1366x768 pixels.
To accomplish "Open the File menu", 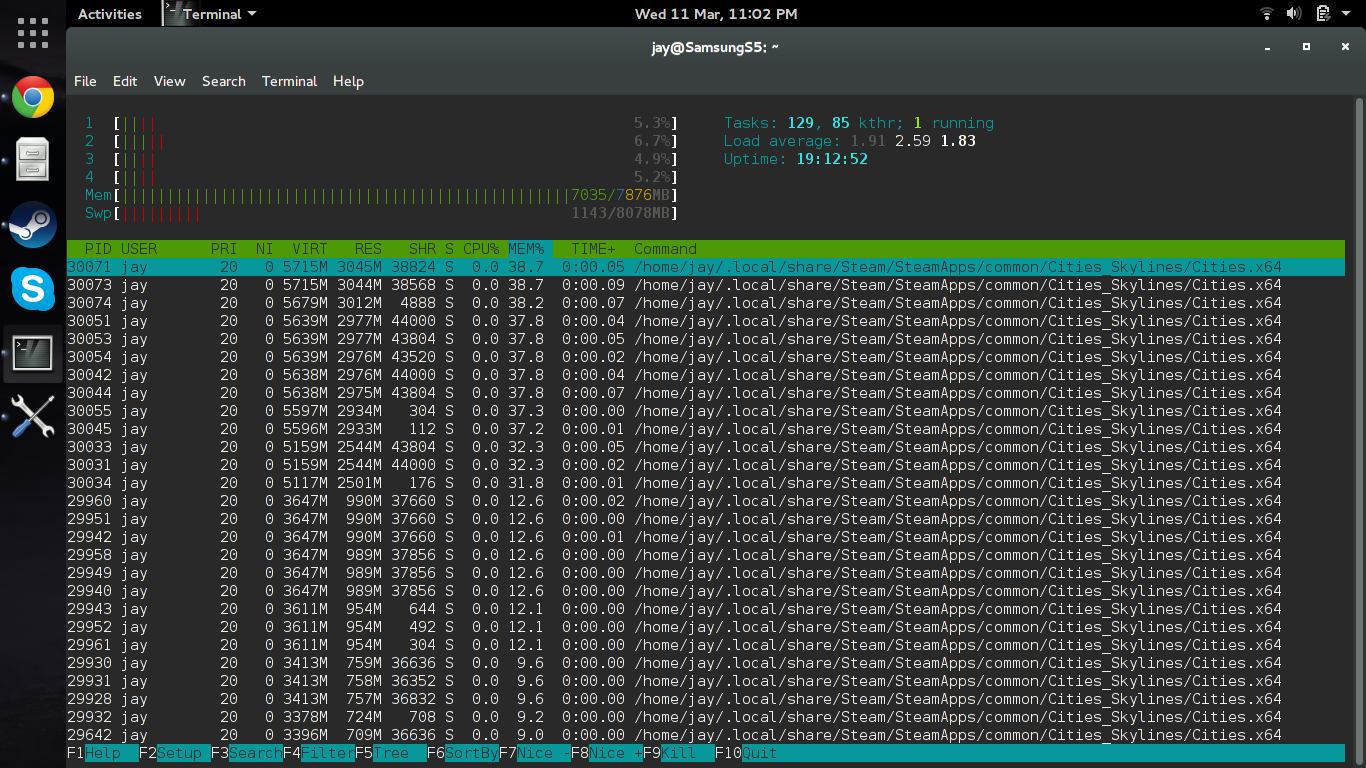I will click(85, 81).
